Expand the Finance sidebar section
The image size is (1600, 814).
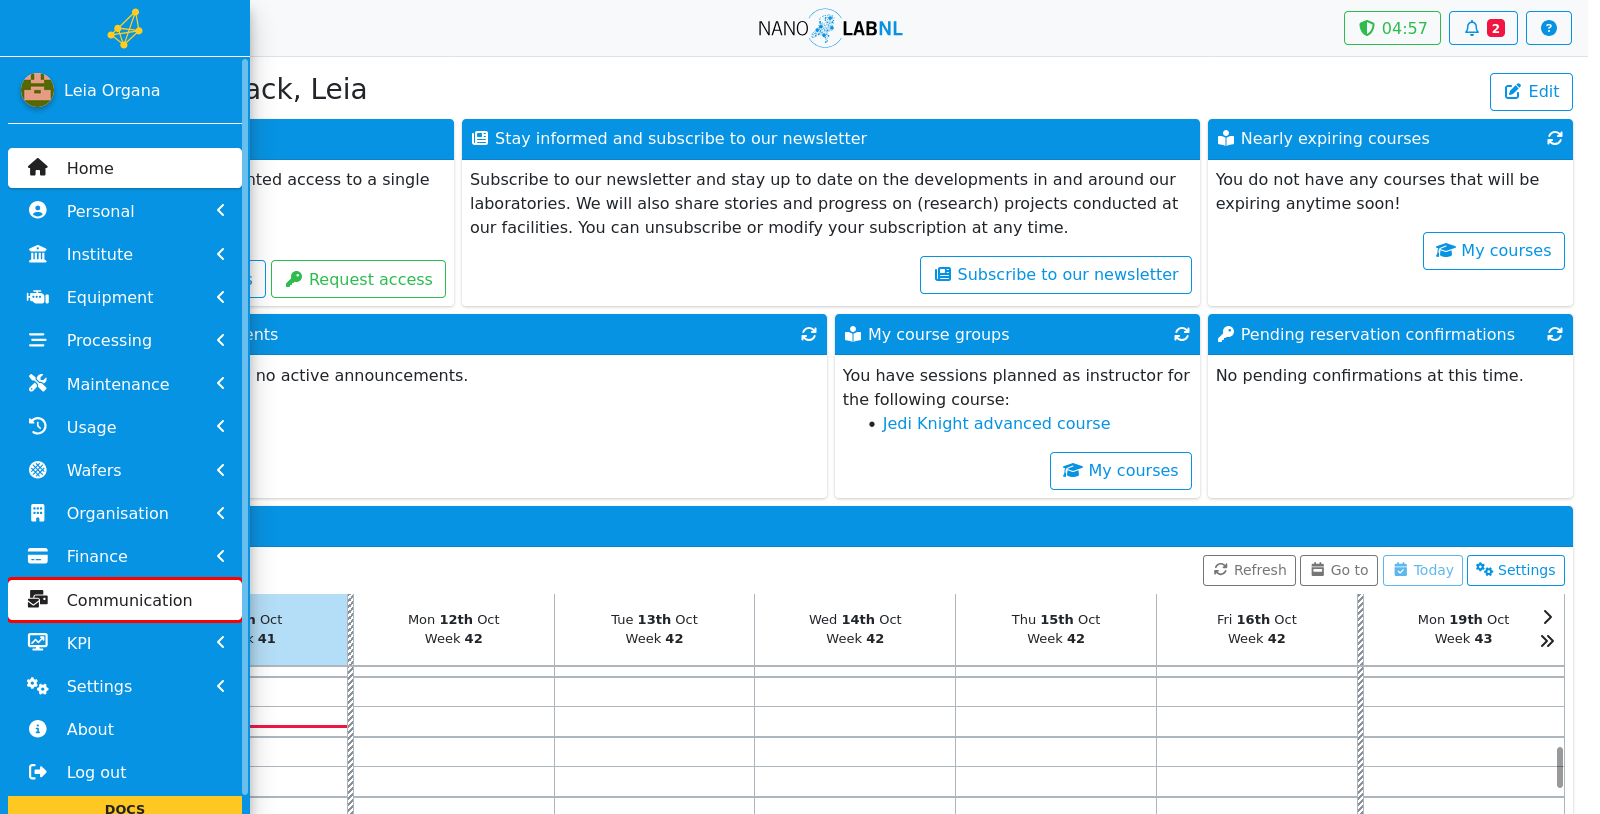click(x=125, y=556)
